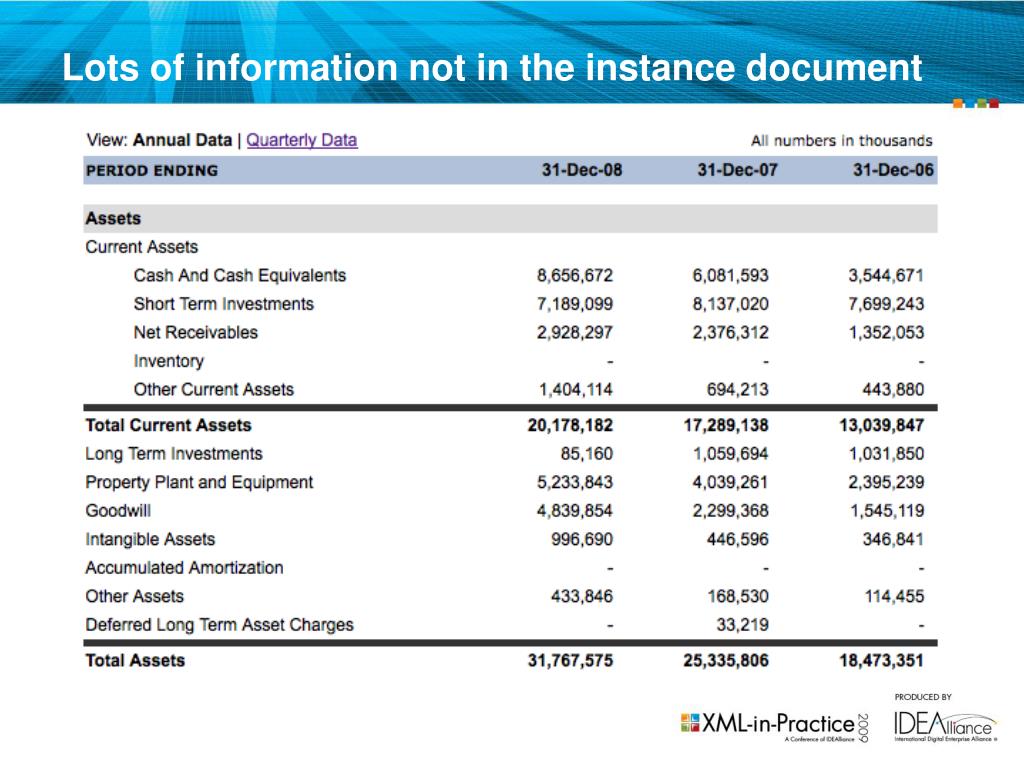Click the 31-Dec-07 column header
Viewport: 1024px width, 768px height.
(x=737, y=170)
